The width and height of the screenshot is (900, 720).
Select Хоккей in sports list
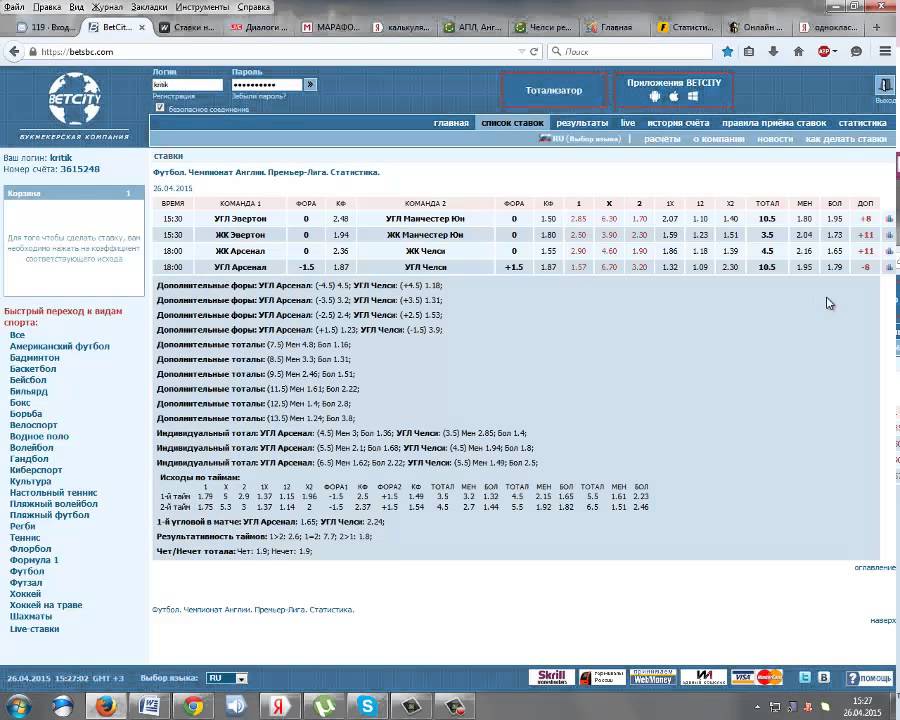[x=25, y=594]
